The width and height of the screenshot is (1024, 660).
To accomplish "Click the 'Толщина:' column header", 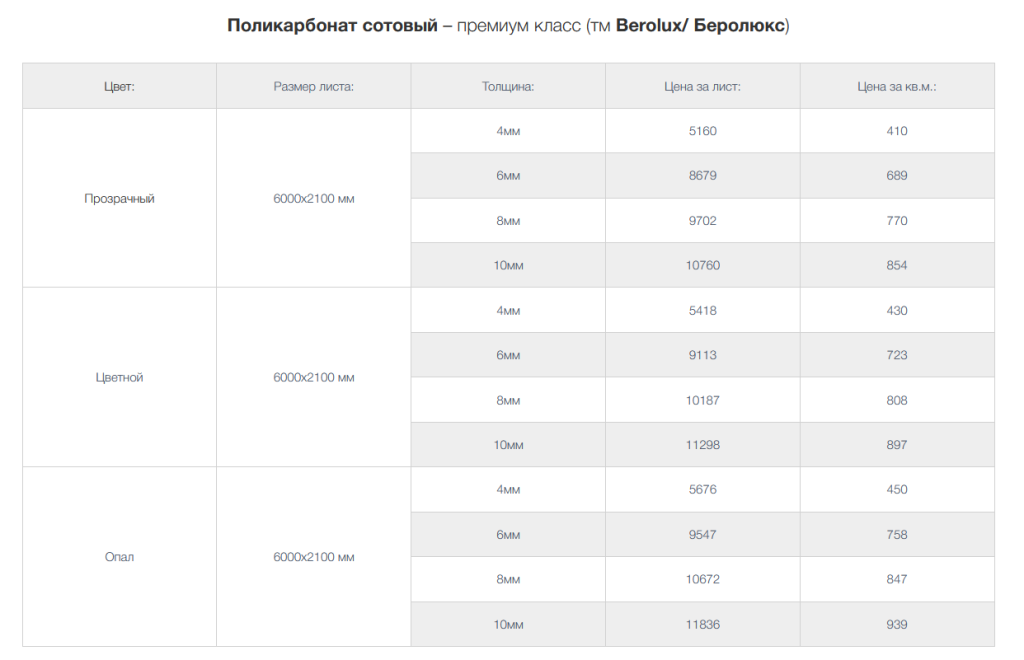I will click(x=507, y=86).
